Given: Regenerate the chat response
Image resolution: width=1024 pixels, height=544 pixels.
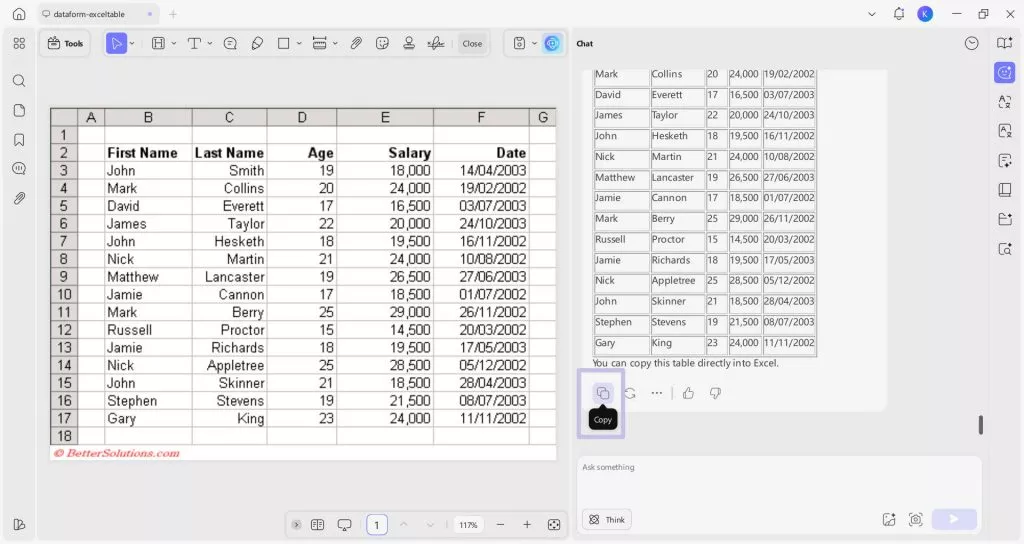Looking at the screenshot, I should pos(630,393).
